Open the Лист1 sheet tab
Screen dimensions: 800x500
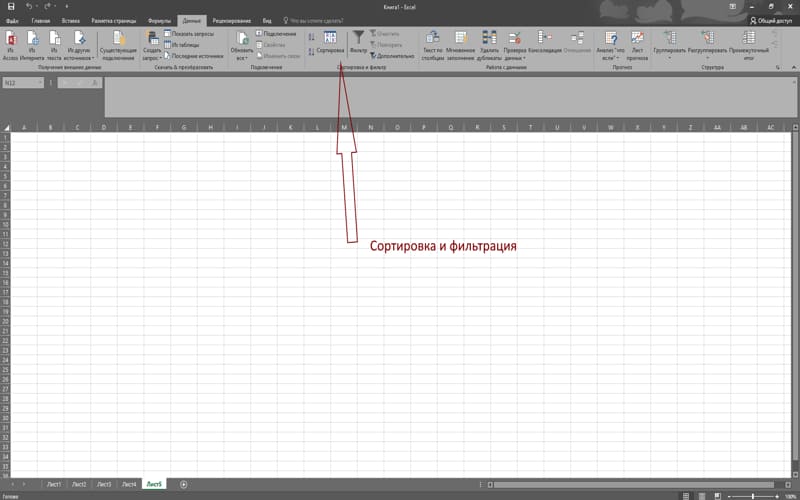click(x=54, y=484)
